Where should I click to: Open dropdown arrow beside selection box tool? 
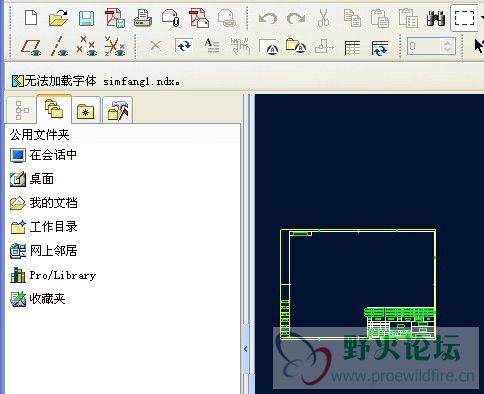482,17
